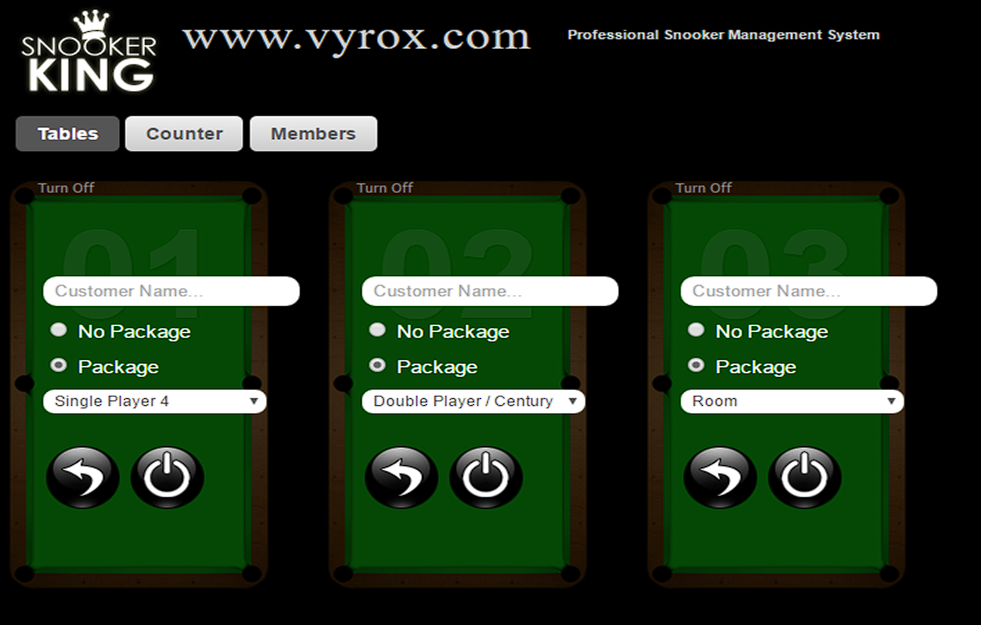
Task: Click the undo arrow icon on table 03
Action: 720,477
